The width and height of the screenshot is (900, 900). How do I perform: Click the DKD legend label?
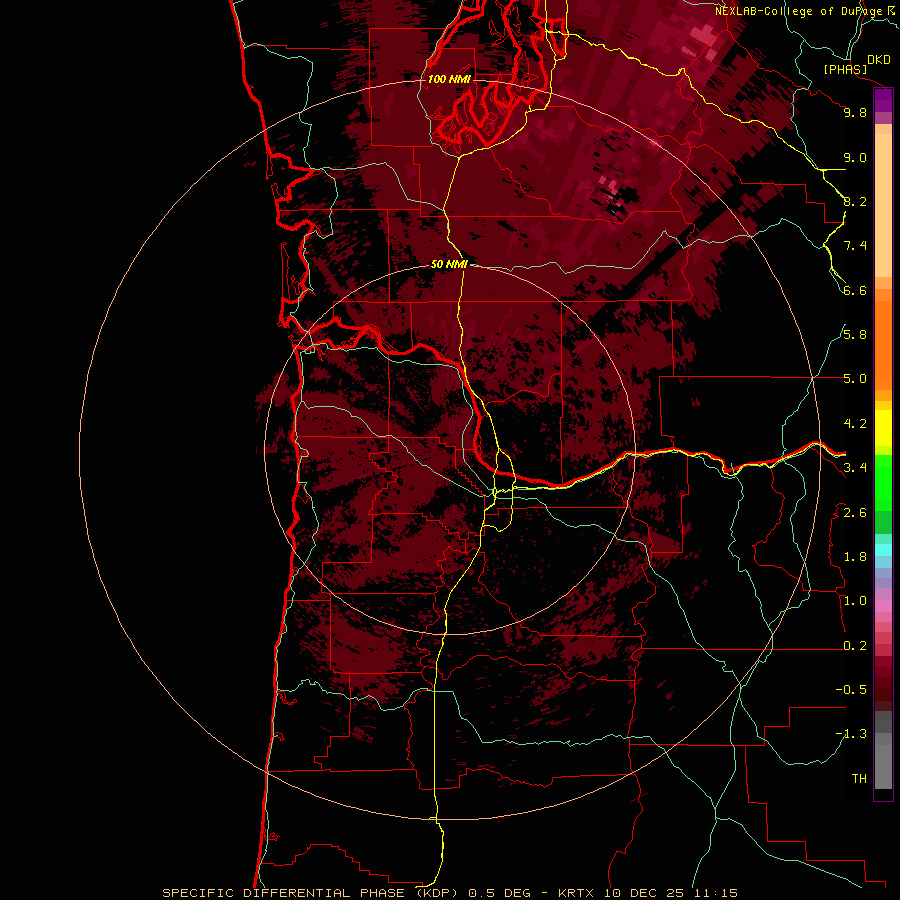click(x=879, y=59)
